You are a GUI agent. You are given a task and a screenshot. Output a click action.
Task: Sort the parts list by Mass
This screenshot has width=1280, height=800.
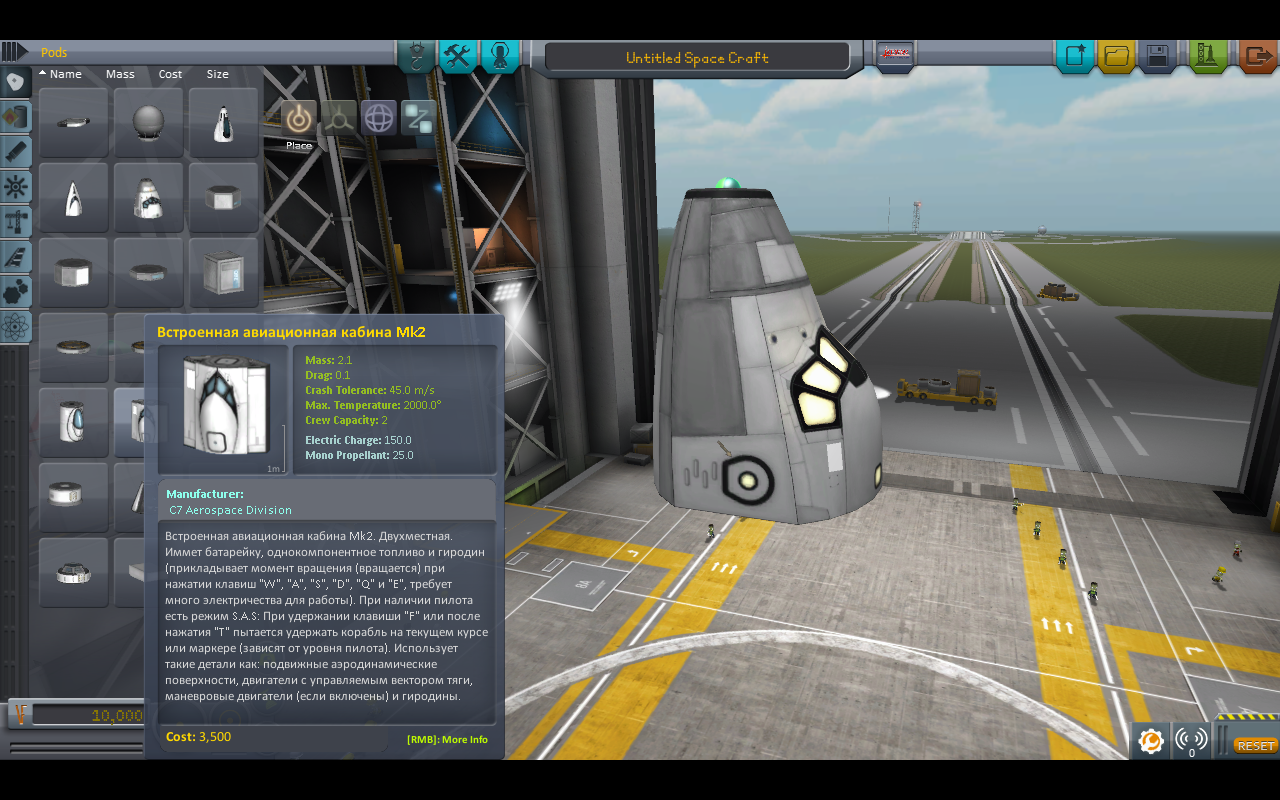[120, 73]
